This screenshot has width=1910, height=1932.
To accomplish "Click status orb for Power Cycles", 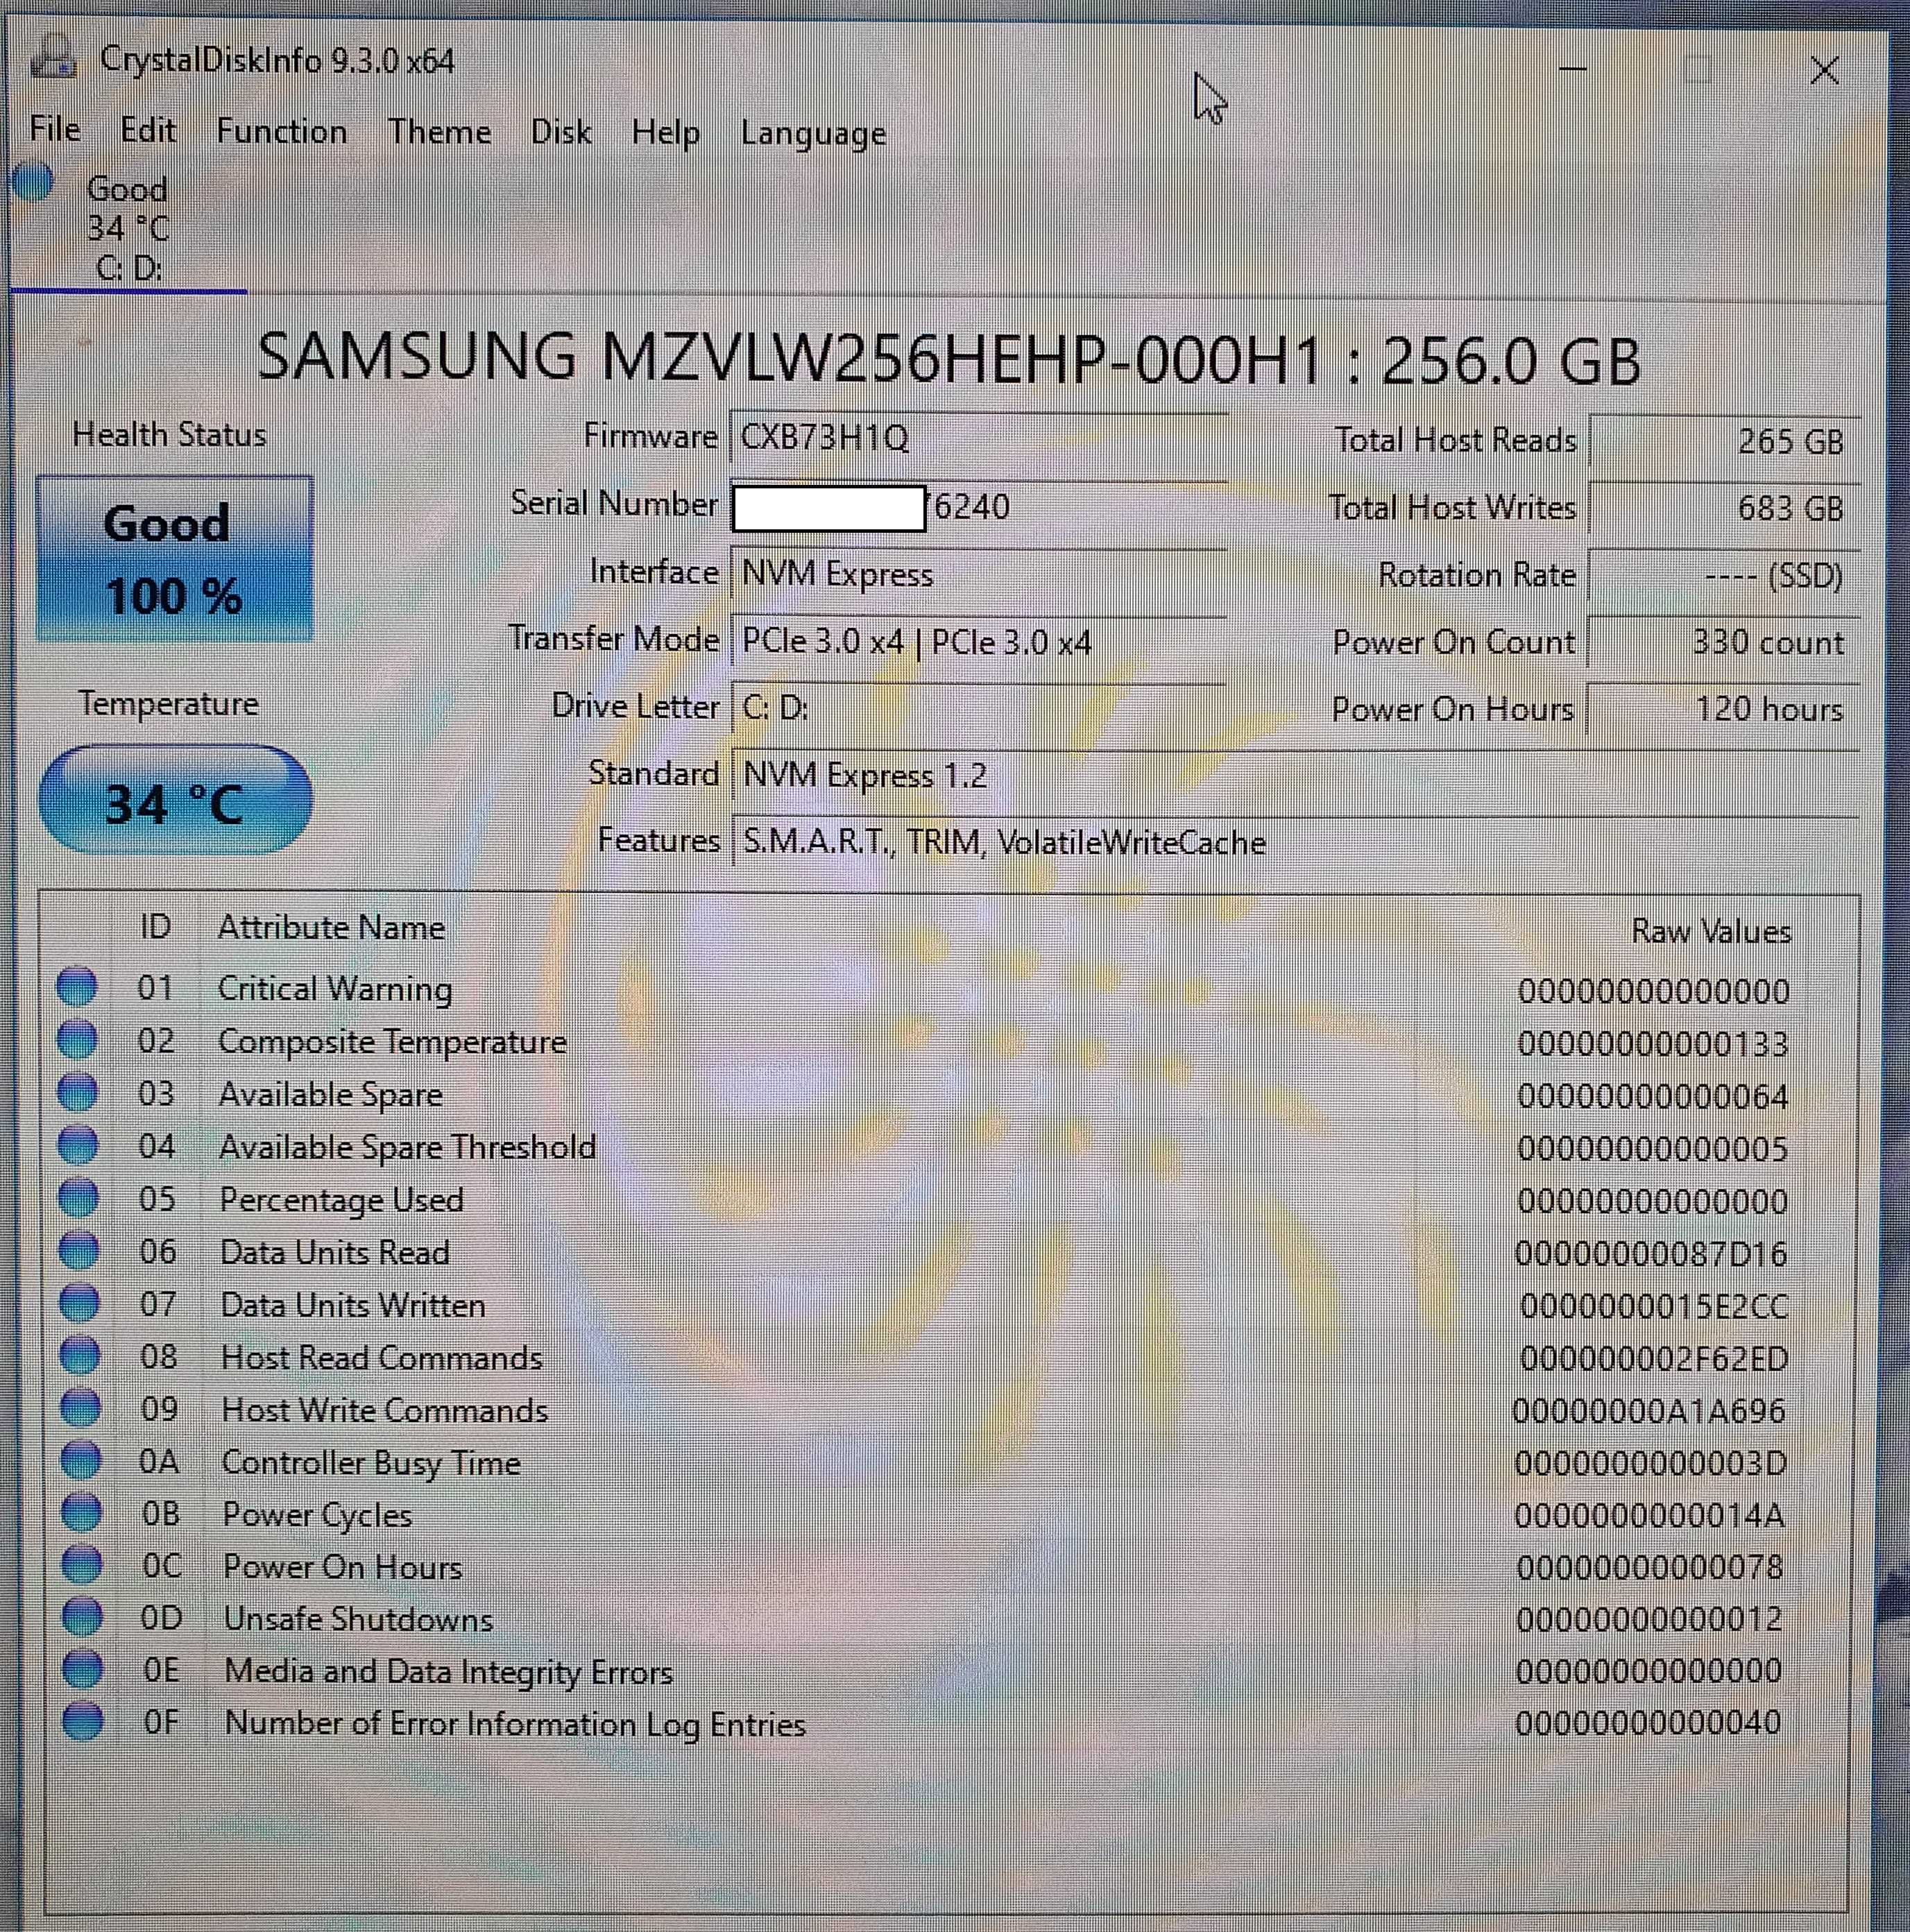I will (x=81, y=1512).
